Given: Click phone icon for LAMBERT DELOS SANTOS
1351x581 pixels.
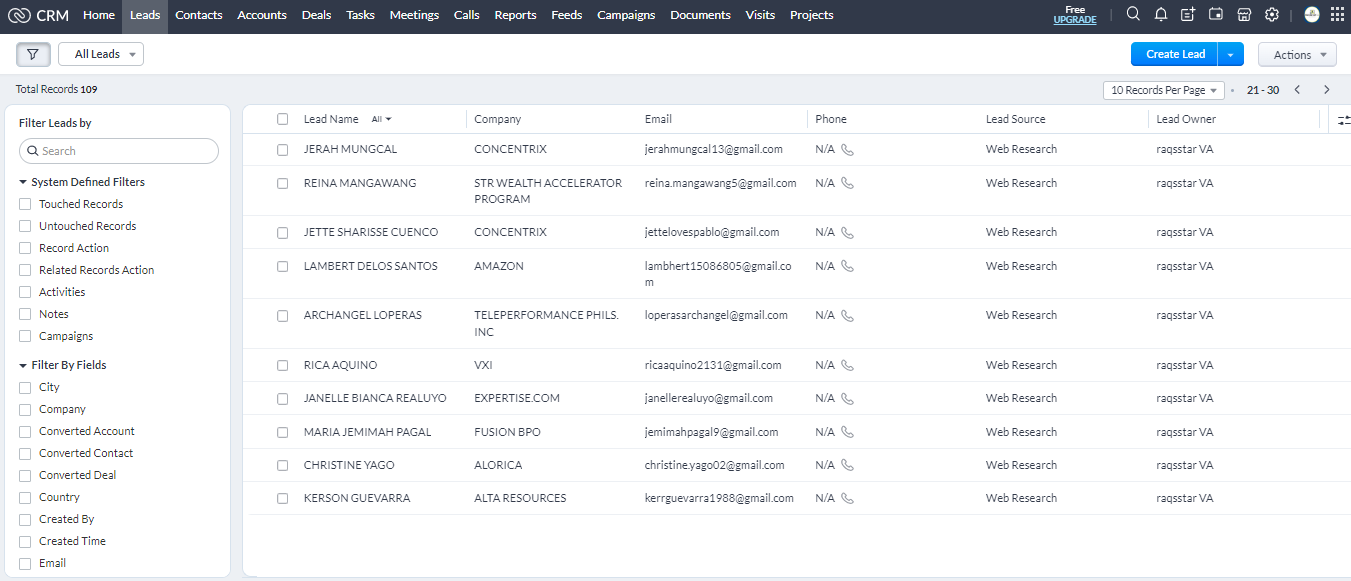Looking at the screenshot, I should pos(847,267).
